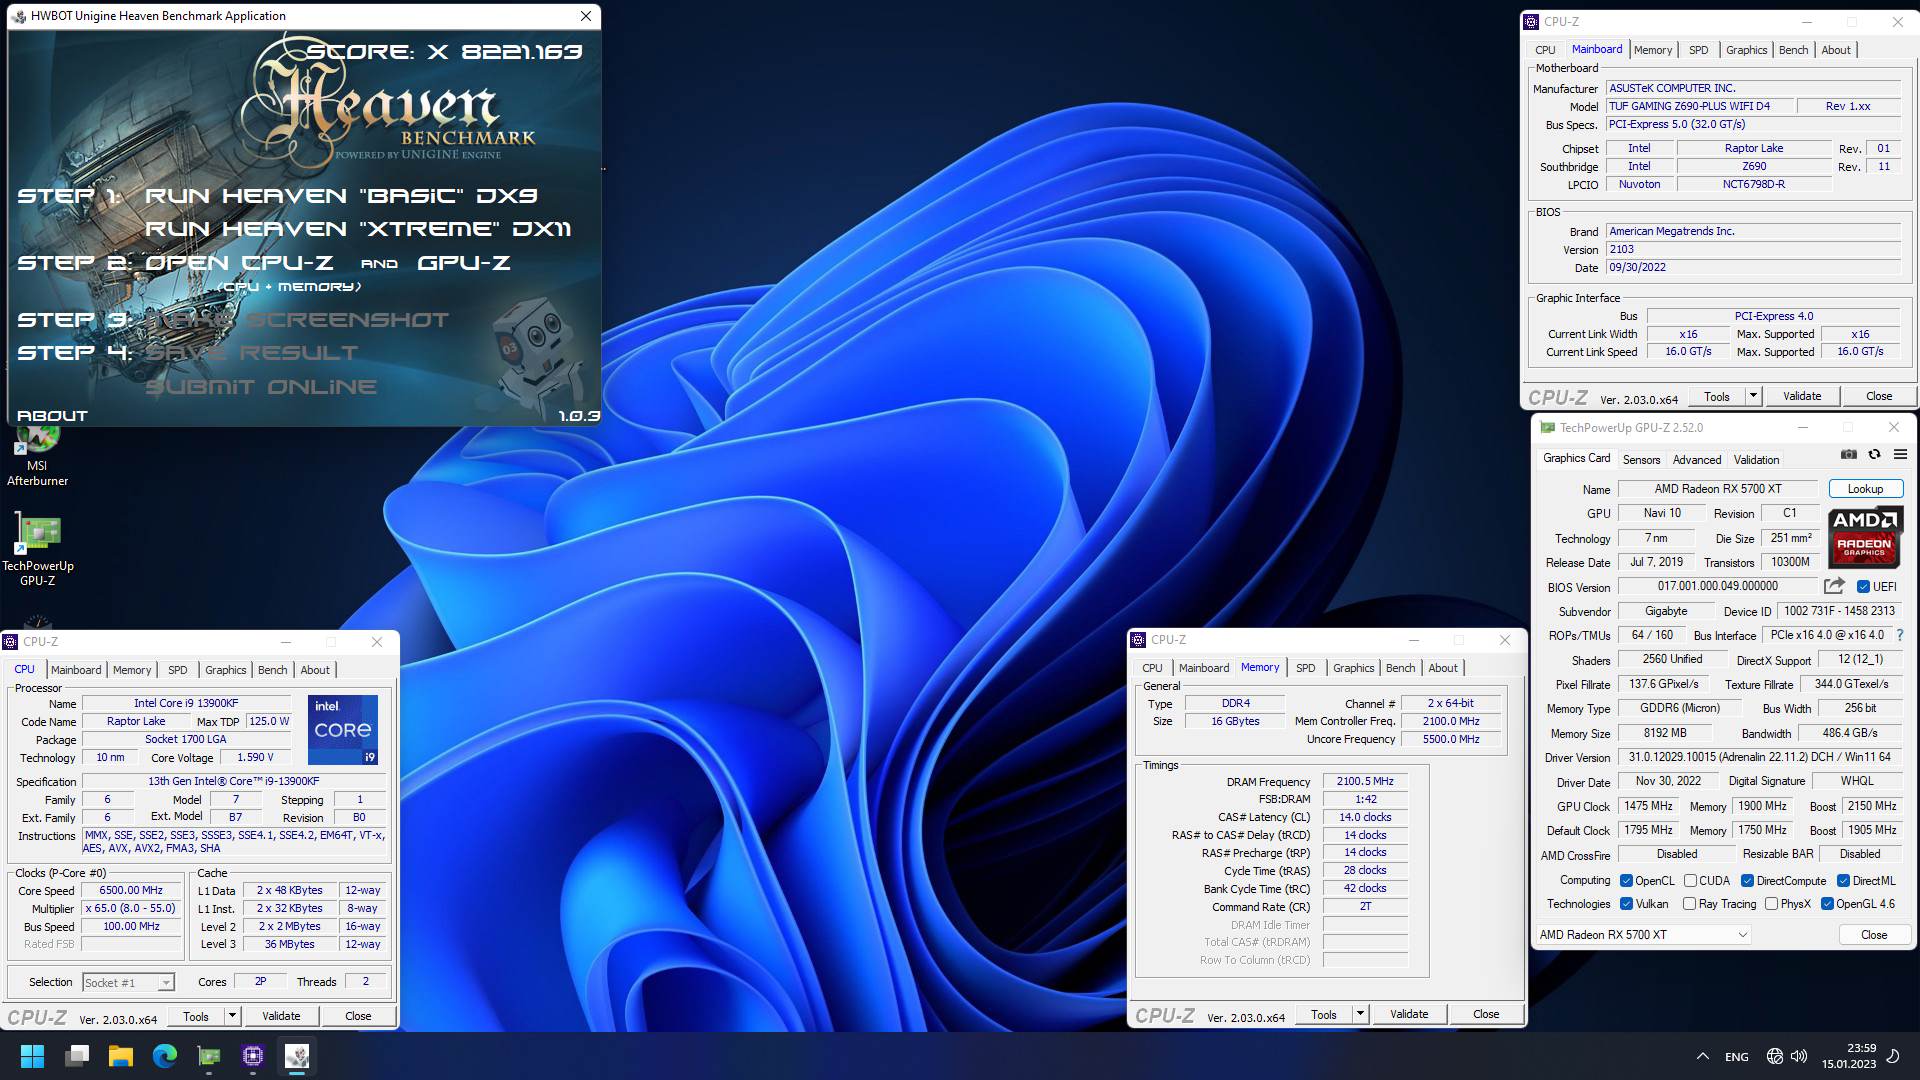Expand Tools arrow in CPU-Z CPU window

tap(232, 1016)
